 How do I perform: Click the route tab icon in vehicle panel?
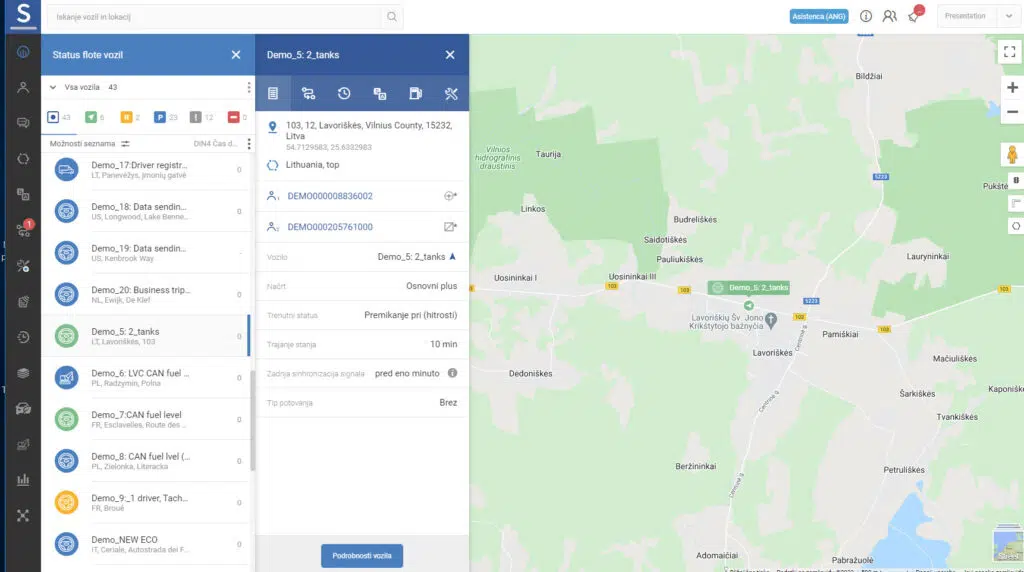[x=308, y=94]
